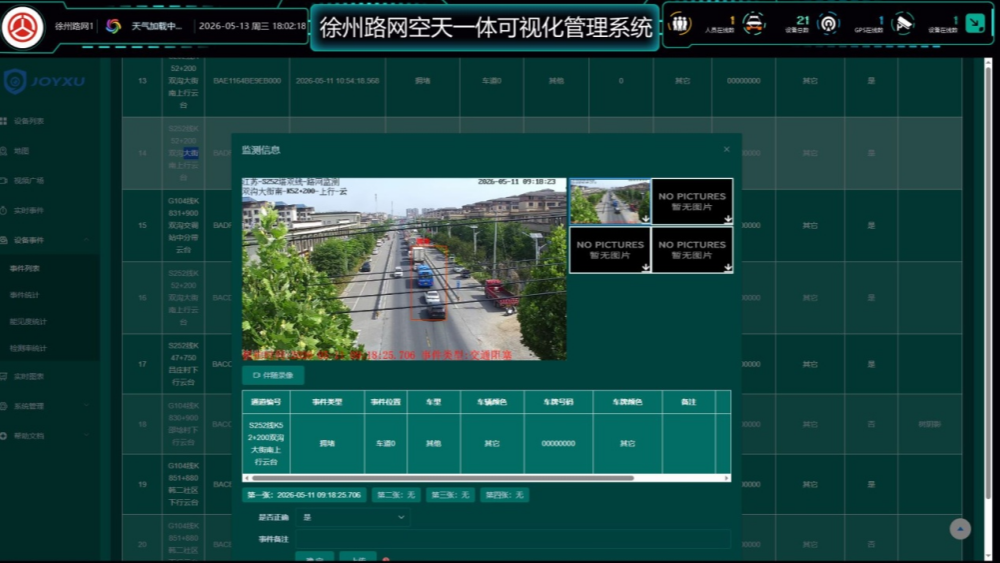Image resolution: width=1000 pixels, height=563 pixels.
Task: Click the 实时事件 clock icon in sidebar
Action: [x=4, y=210]
